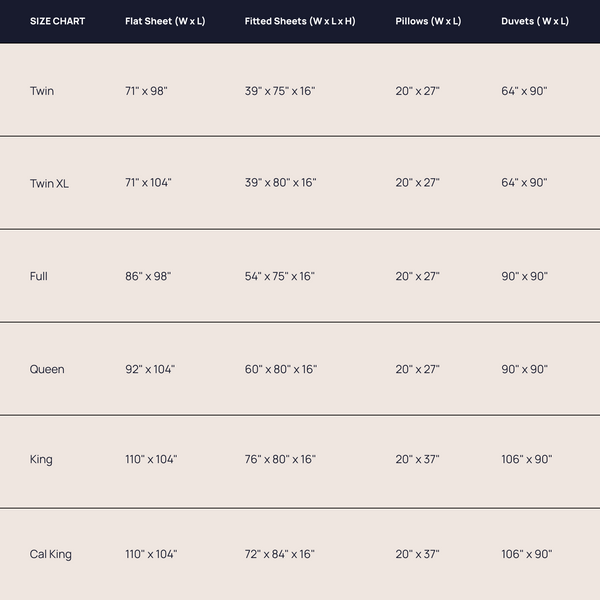Viewport: 600px width, 600px height.
Task: Click the King fitted sheet size 76" x 80" x 16"
Action: (280, 460)
